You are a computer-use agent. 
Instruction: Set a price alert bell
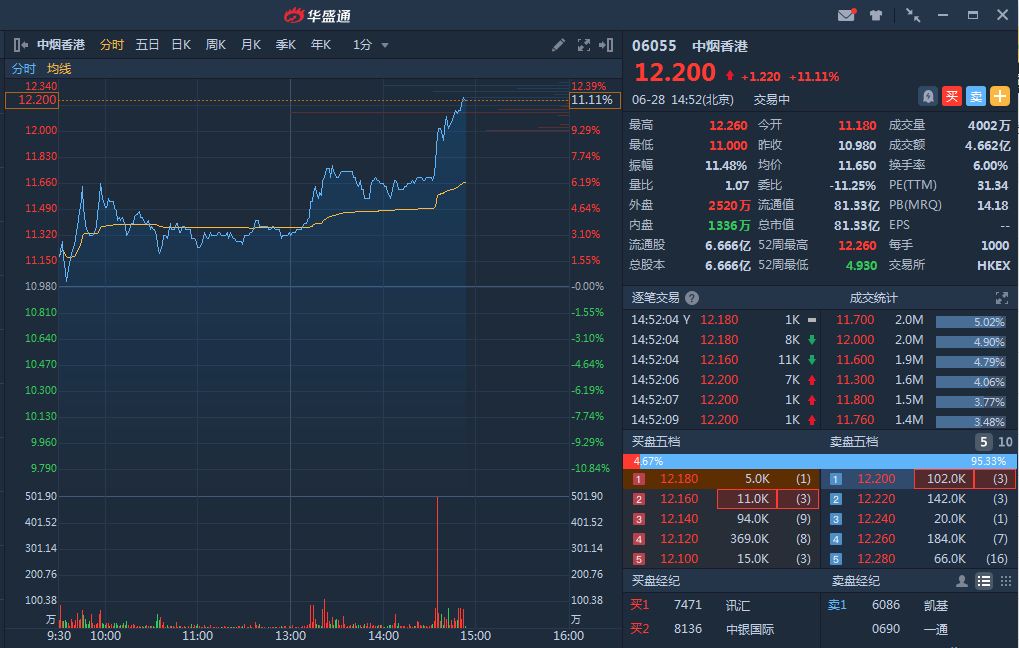pyautogui.click(x=929, y=97)
